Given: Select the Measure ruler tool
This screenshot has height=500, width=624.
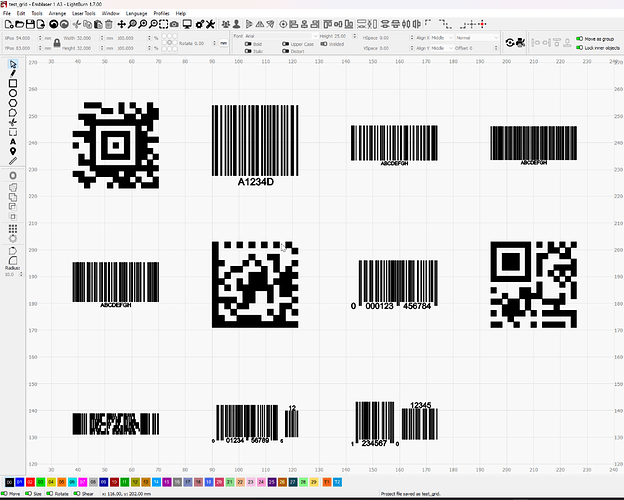Looking at the screenshot, I should coord(13,161).
